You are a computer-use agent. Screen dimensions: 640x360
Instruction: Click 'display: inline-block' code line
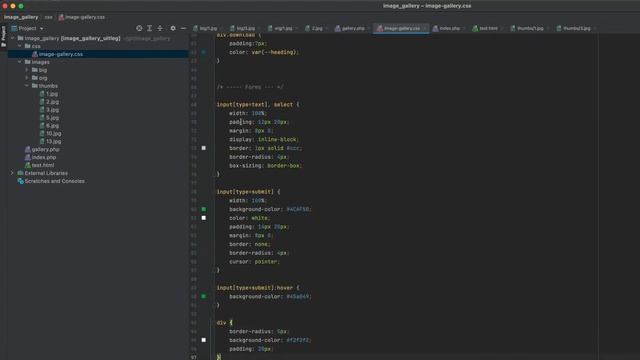264,140
